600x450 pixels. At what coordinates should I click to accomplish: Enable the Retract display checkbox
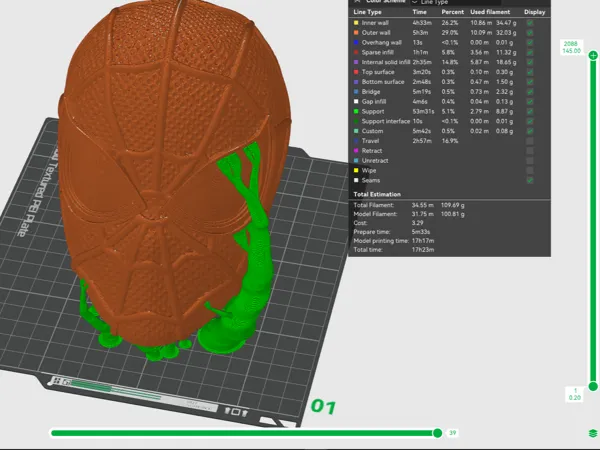pos(530,151)
